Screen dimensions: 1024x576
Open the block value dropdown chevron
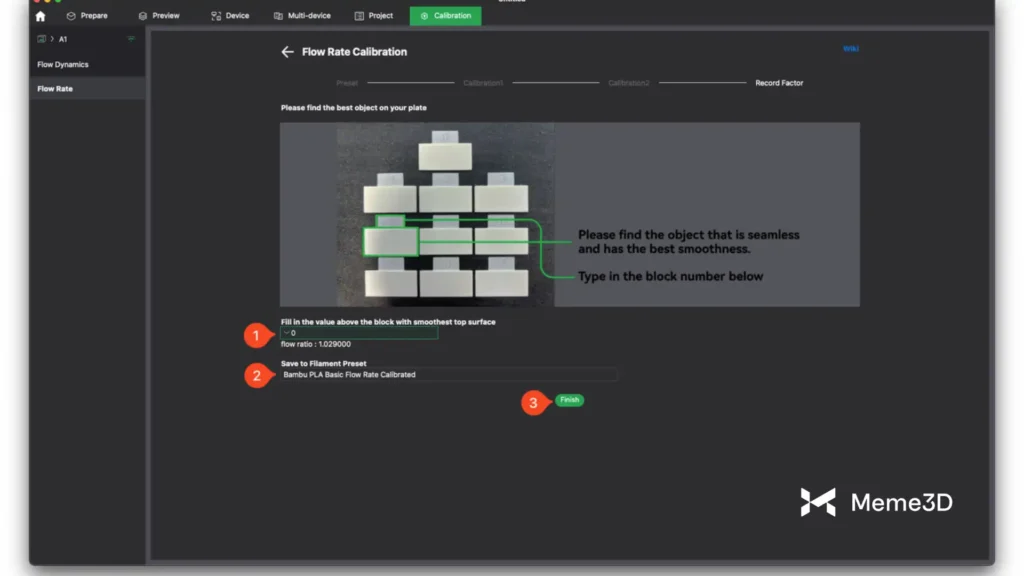[286, 333]
